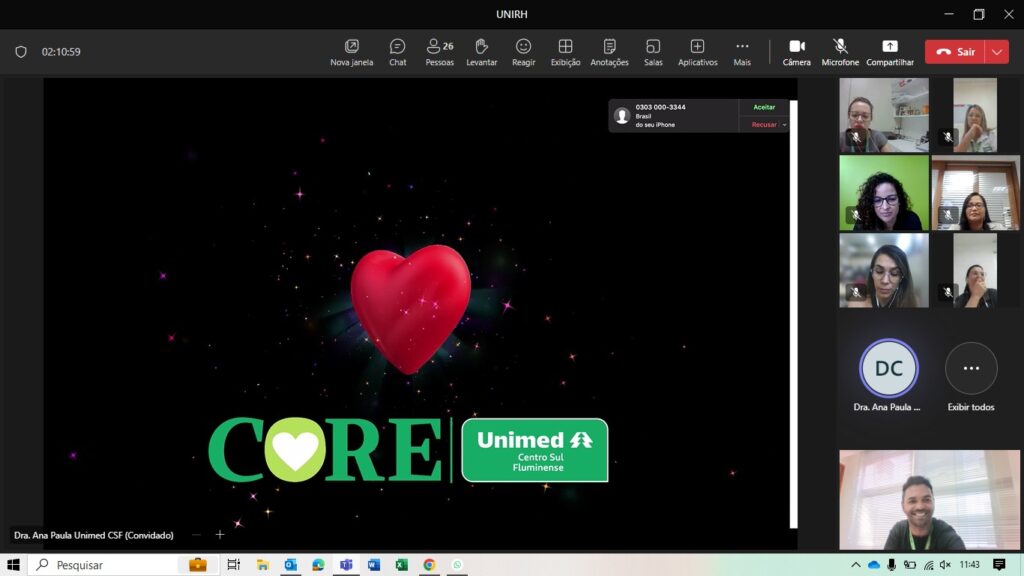
Task: Unmute the Microfone
Action: click(x=840, y=52)
